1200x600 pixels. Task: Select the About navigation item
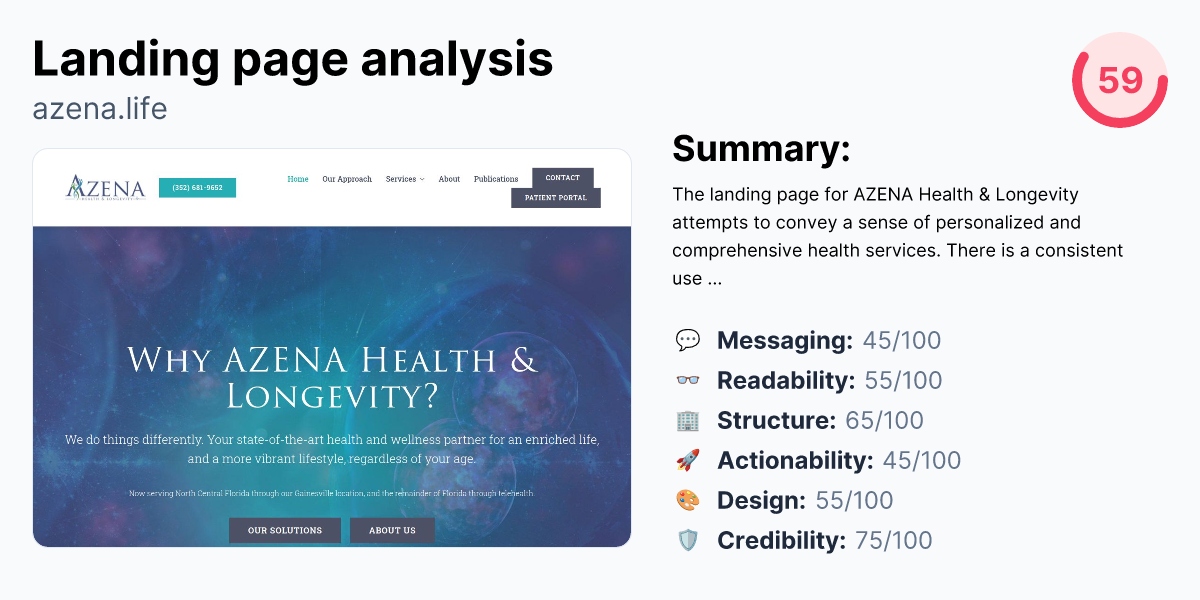[x=448, y=179]
